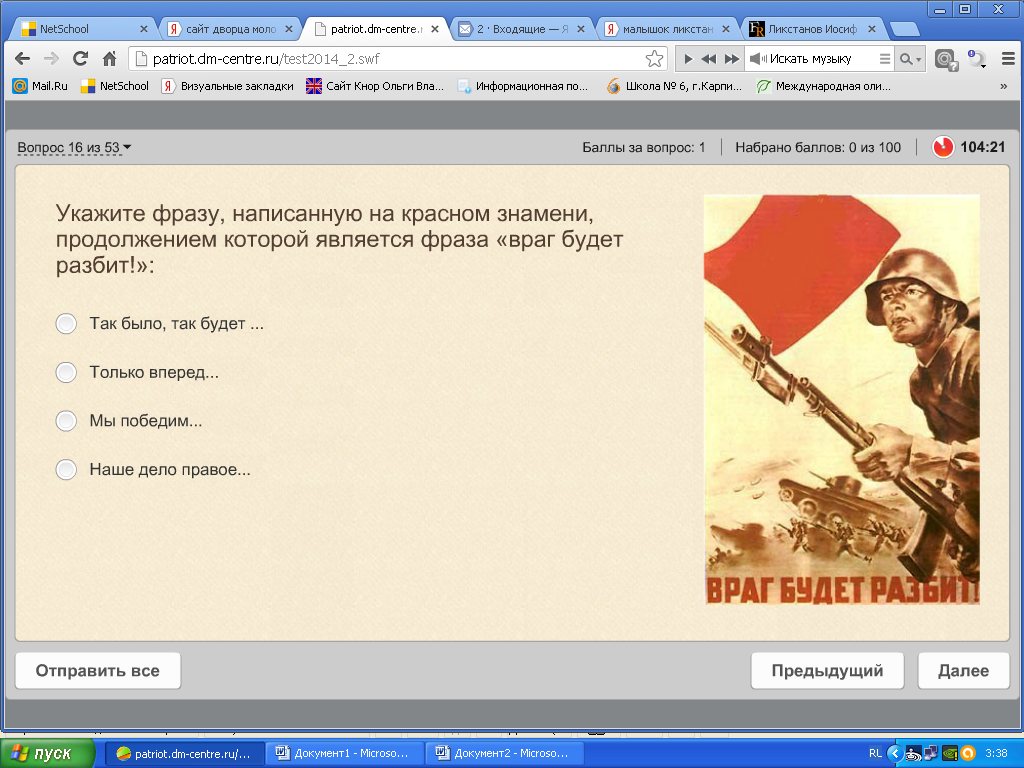Viewport: 1024px width, 768px height.
Task: Close the Ликстанов Иосиф tab
Action: coord(871,29)
